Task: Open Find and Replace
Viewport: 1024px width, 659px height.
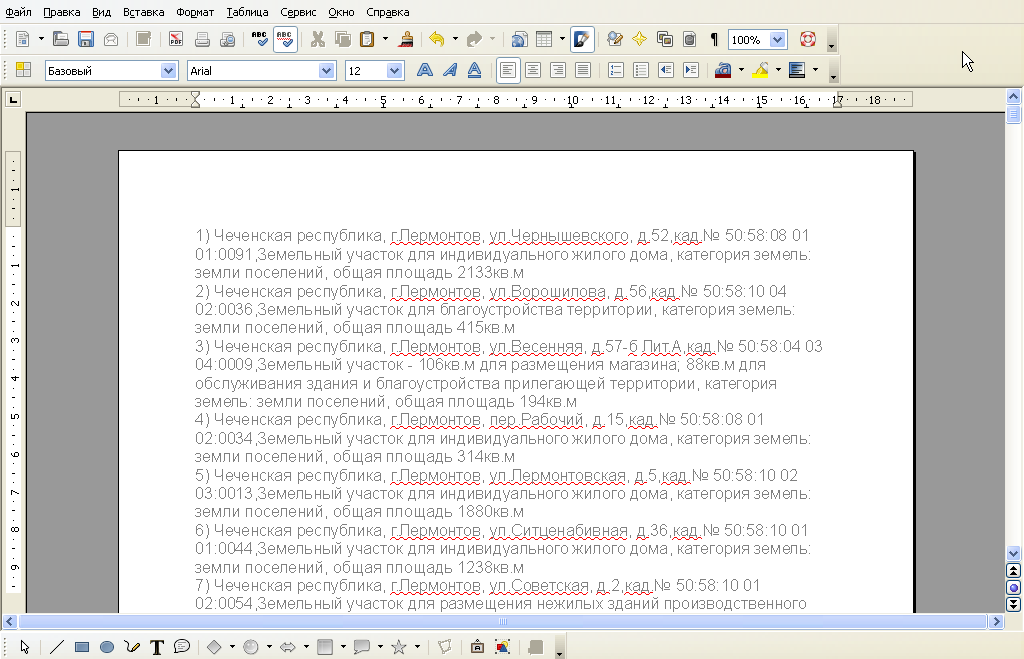Action: (615, 39)
